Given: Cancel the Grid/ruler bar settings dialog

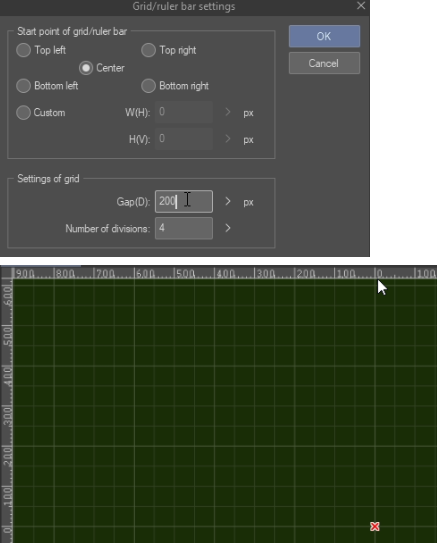Looking at the screenshot, I should [324, 63].
